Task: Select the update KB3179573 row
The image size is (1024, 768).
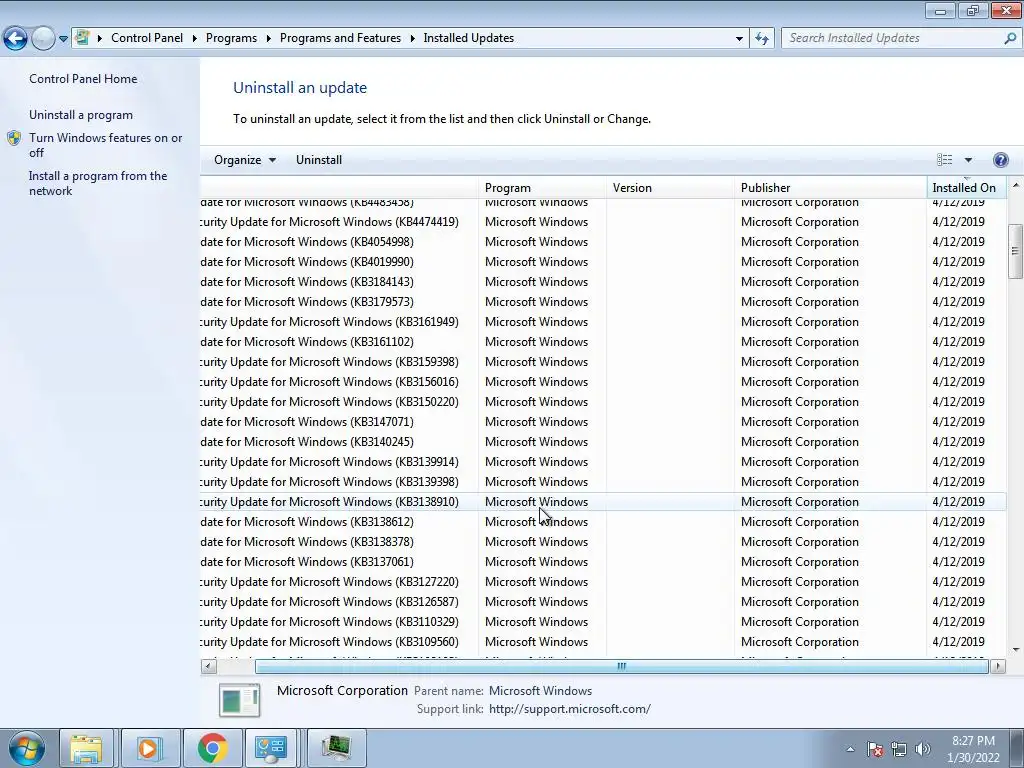Action: click(x=603, y=302)
